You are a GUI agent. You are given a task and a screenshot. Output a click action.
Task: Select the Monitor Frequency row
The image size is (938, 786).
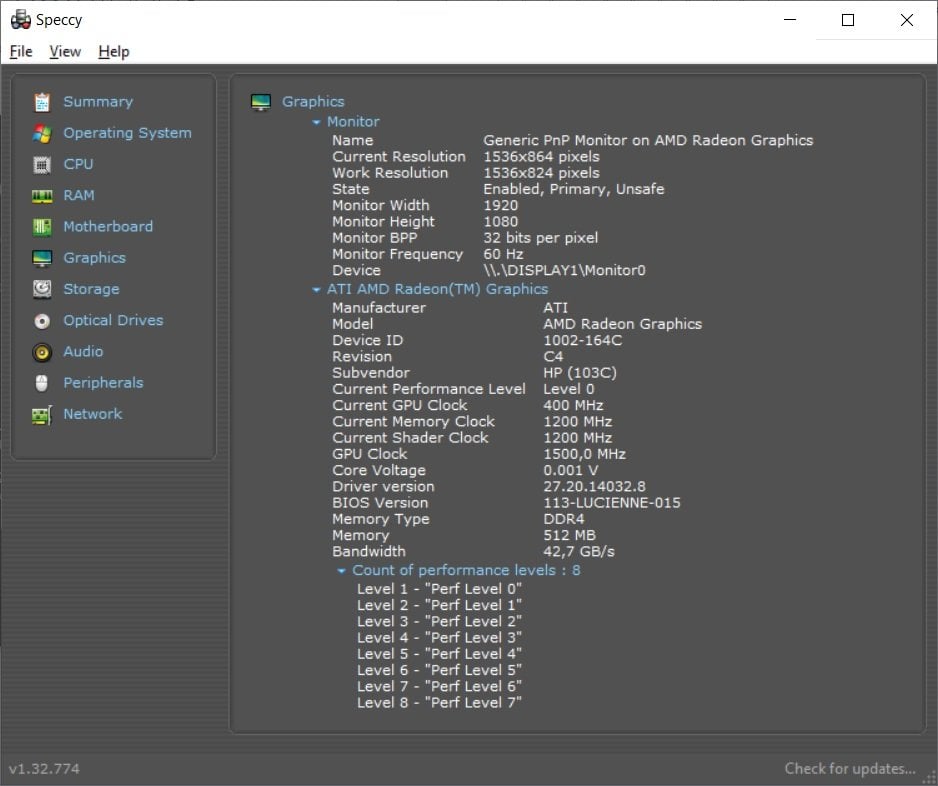(428, 254)
